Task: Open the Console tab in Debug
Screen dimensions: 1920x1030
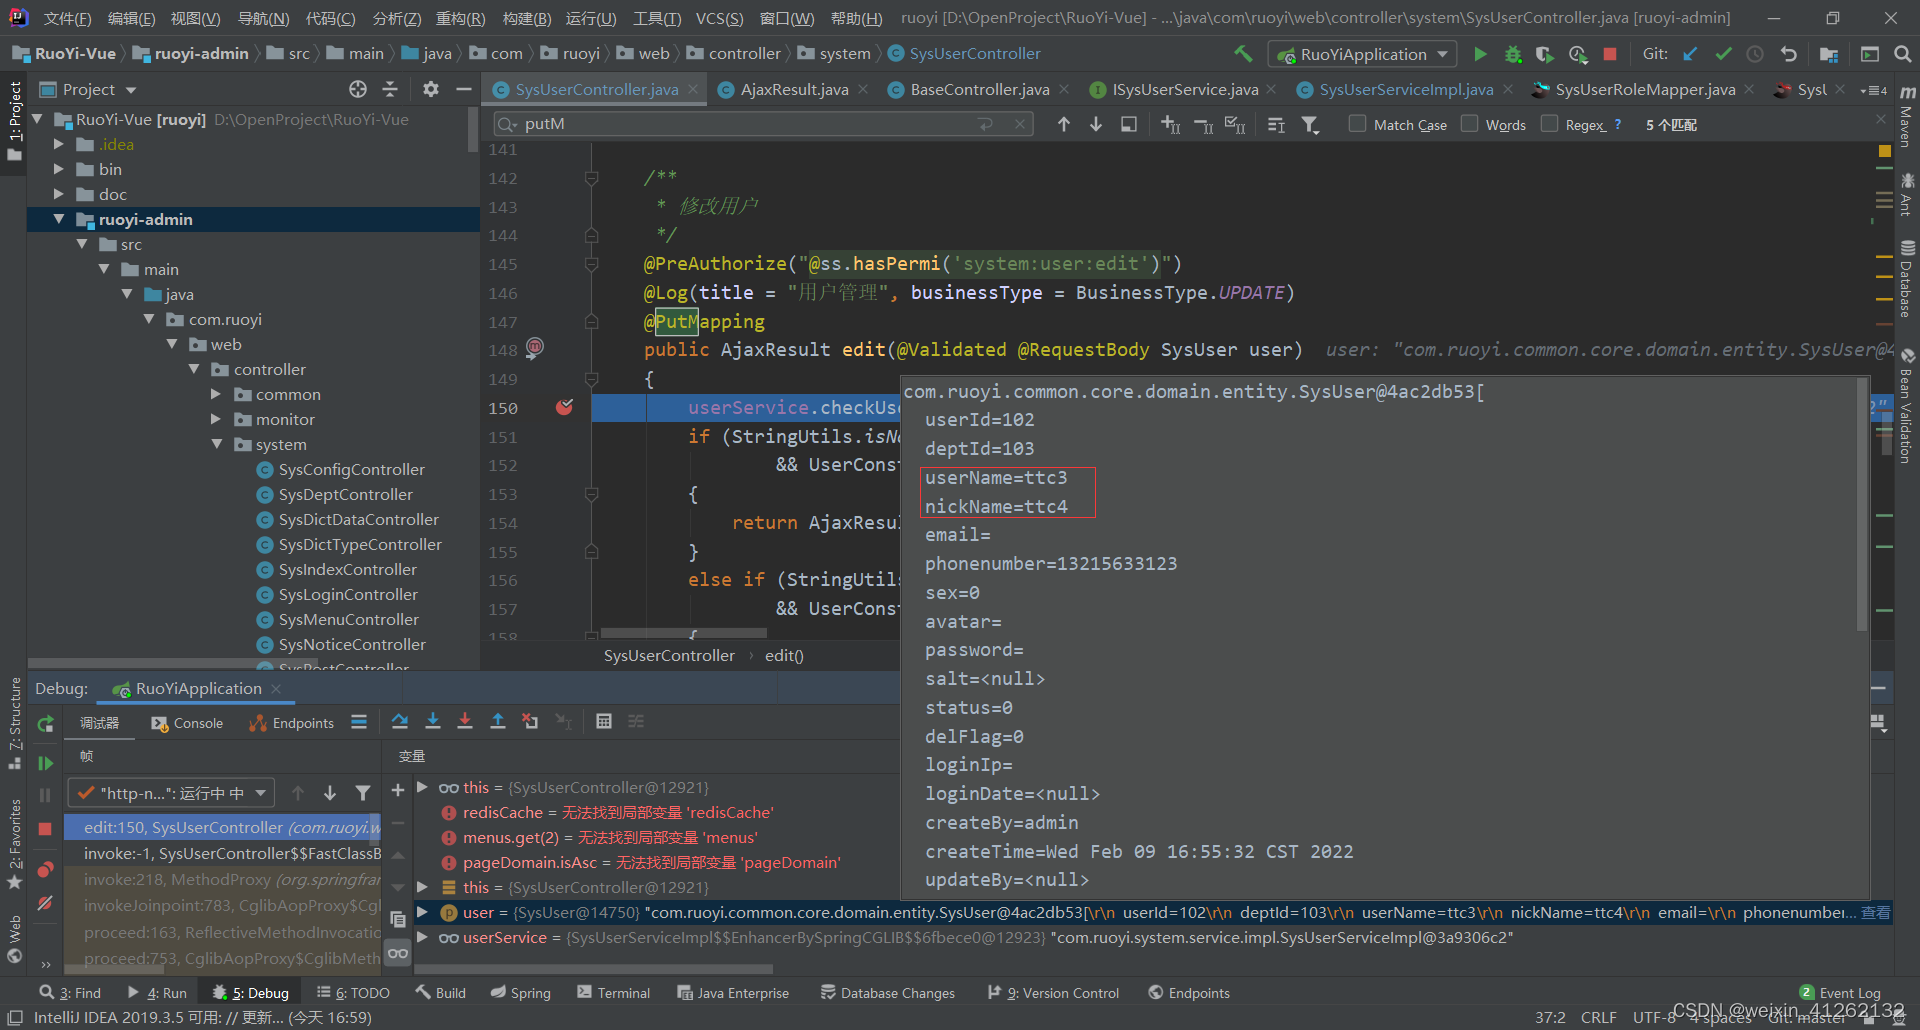Action: tap(187, 723)
